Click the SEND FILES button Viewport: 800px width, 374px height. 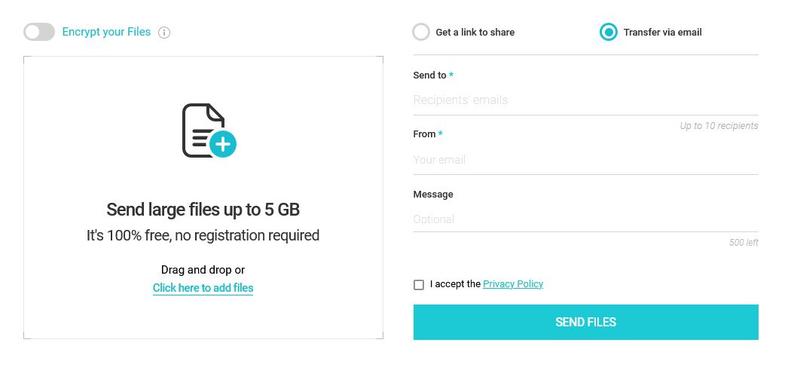coord(586,322)
